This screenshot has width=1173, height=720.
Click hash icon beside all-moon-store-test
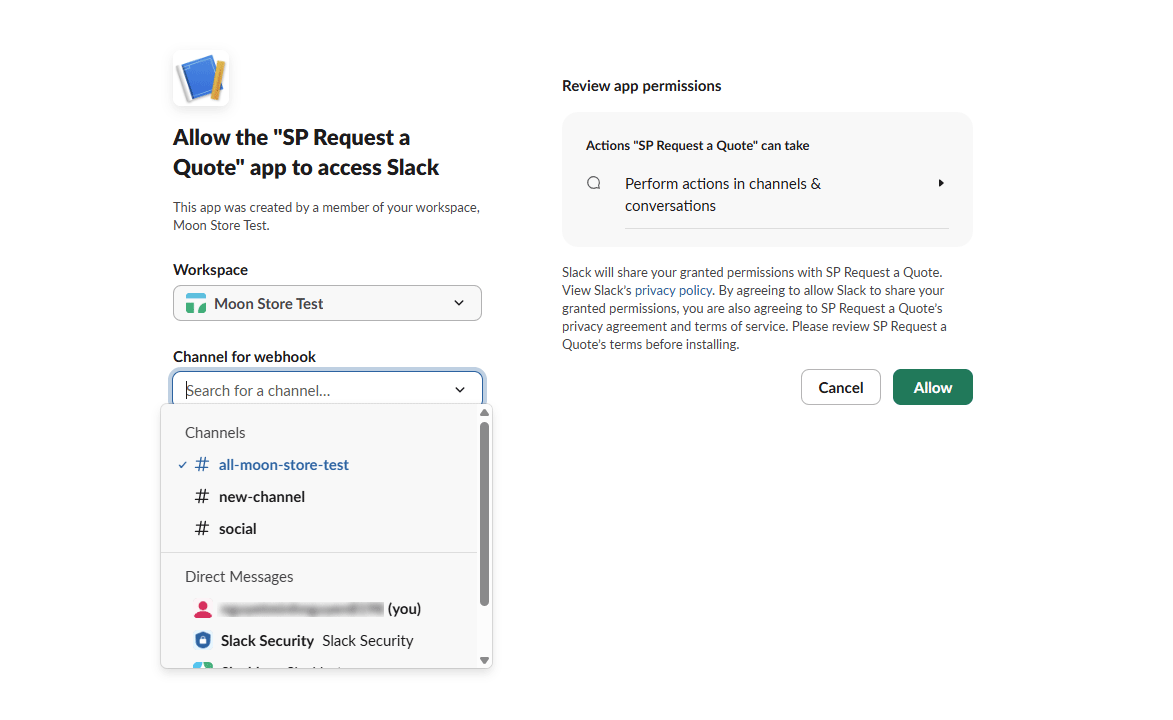click(201, 465)
